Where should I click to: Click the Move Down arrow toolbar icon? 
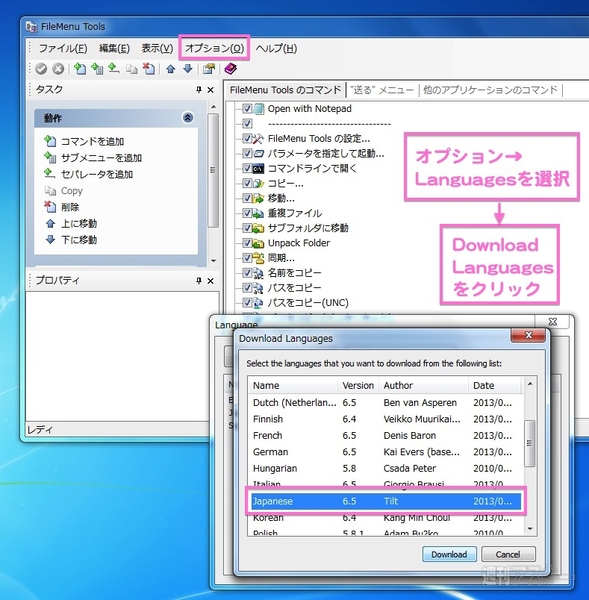click(x=188, y=69)
